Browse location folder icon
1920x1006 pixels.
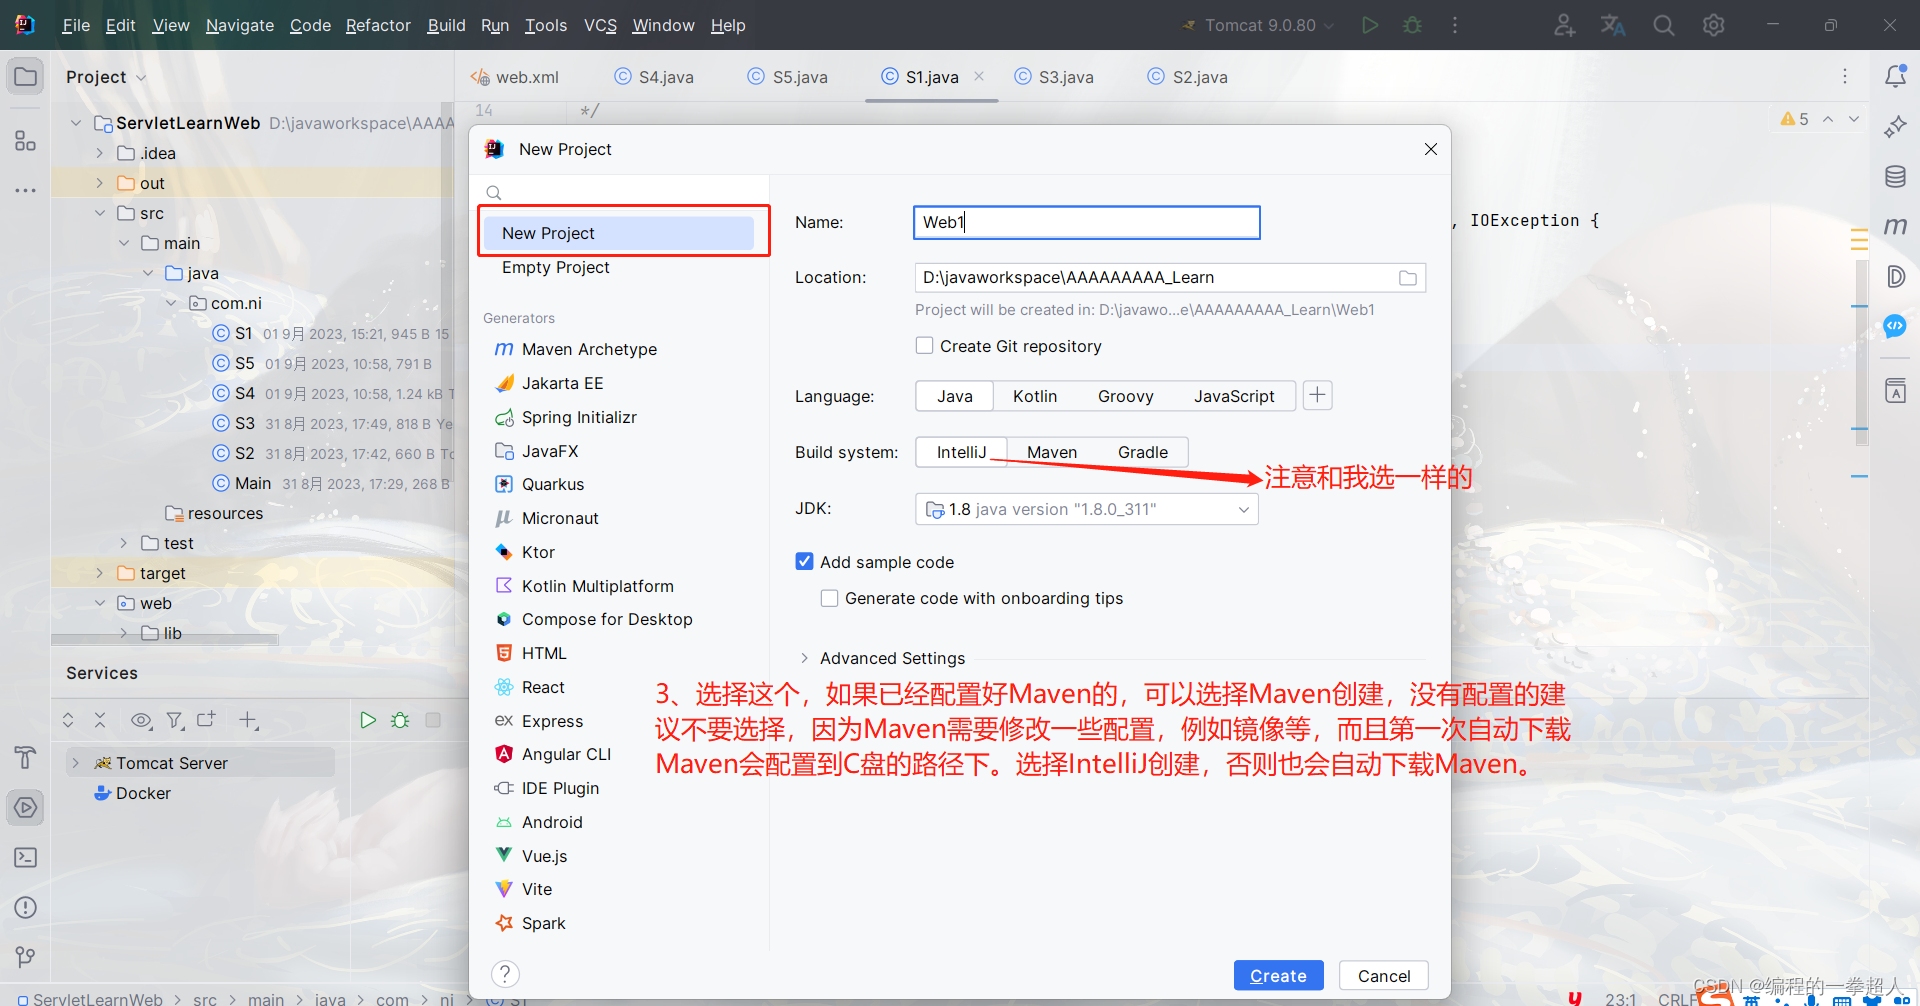[x=1408, y=278]
